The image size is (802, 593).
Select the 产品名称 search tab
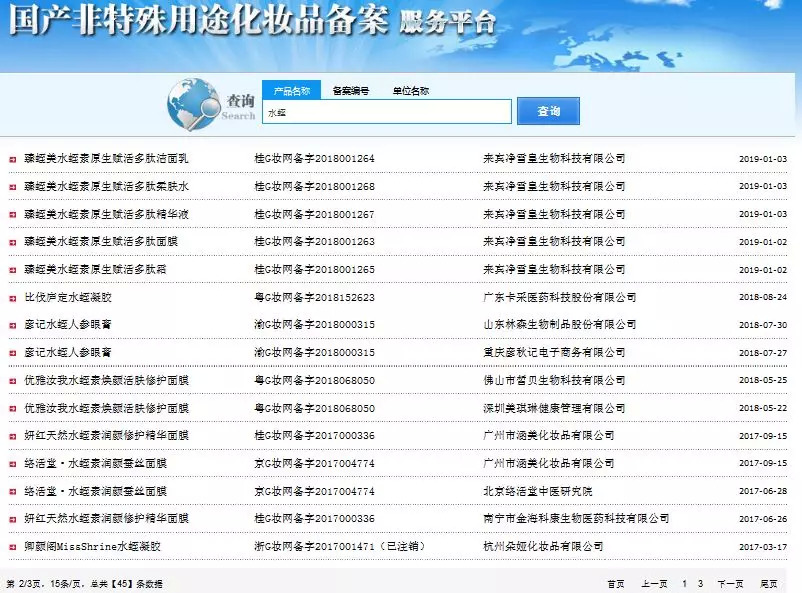(x=292, y=91)
